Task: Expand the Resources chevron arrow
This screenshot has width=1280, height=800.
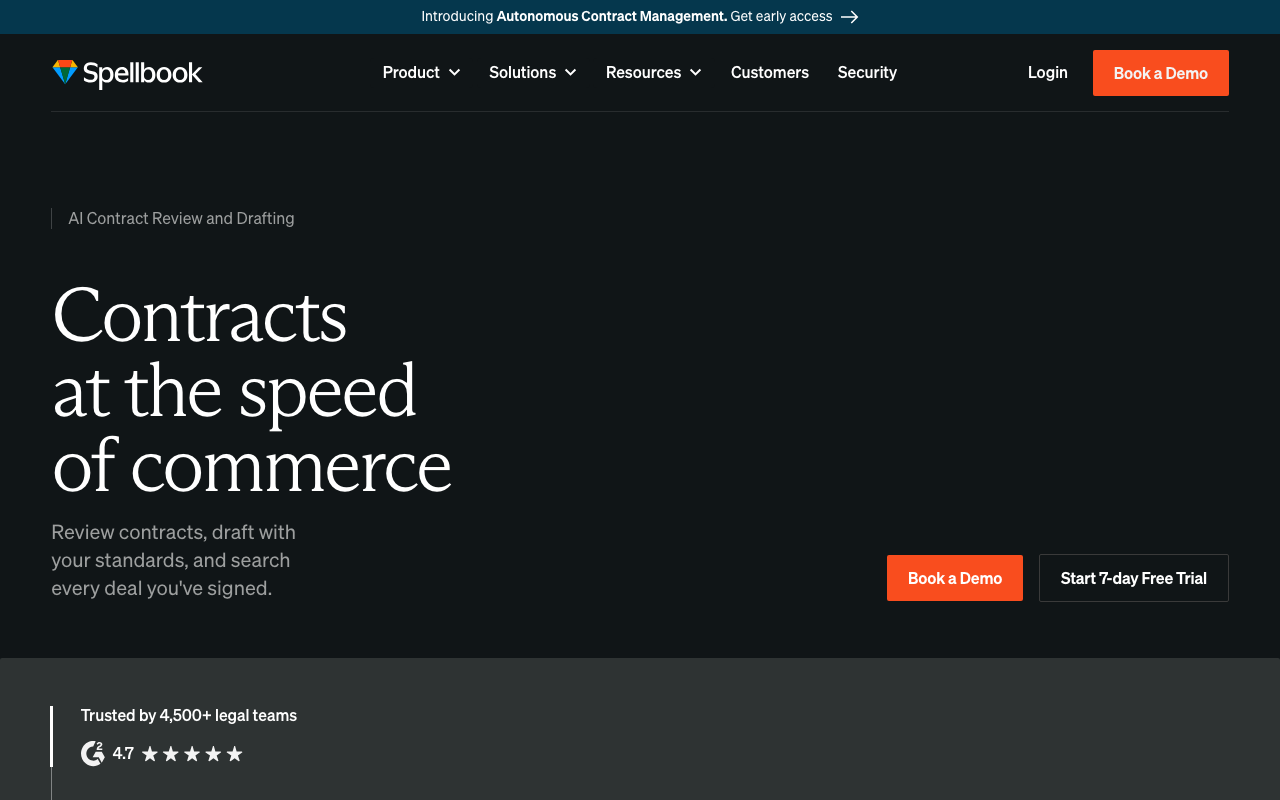Action: (695, 73)
